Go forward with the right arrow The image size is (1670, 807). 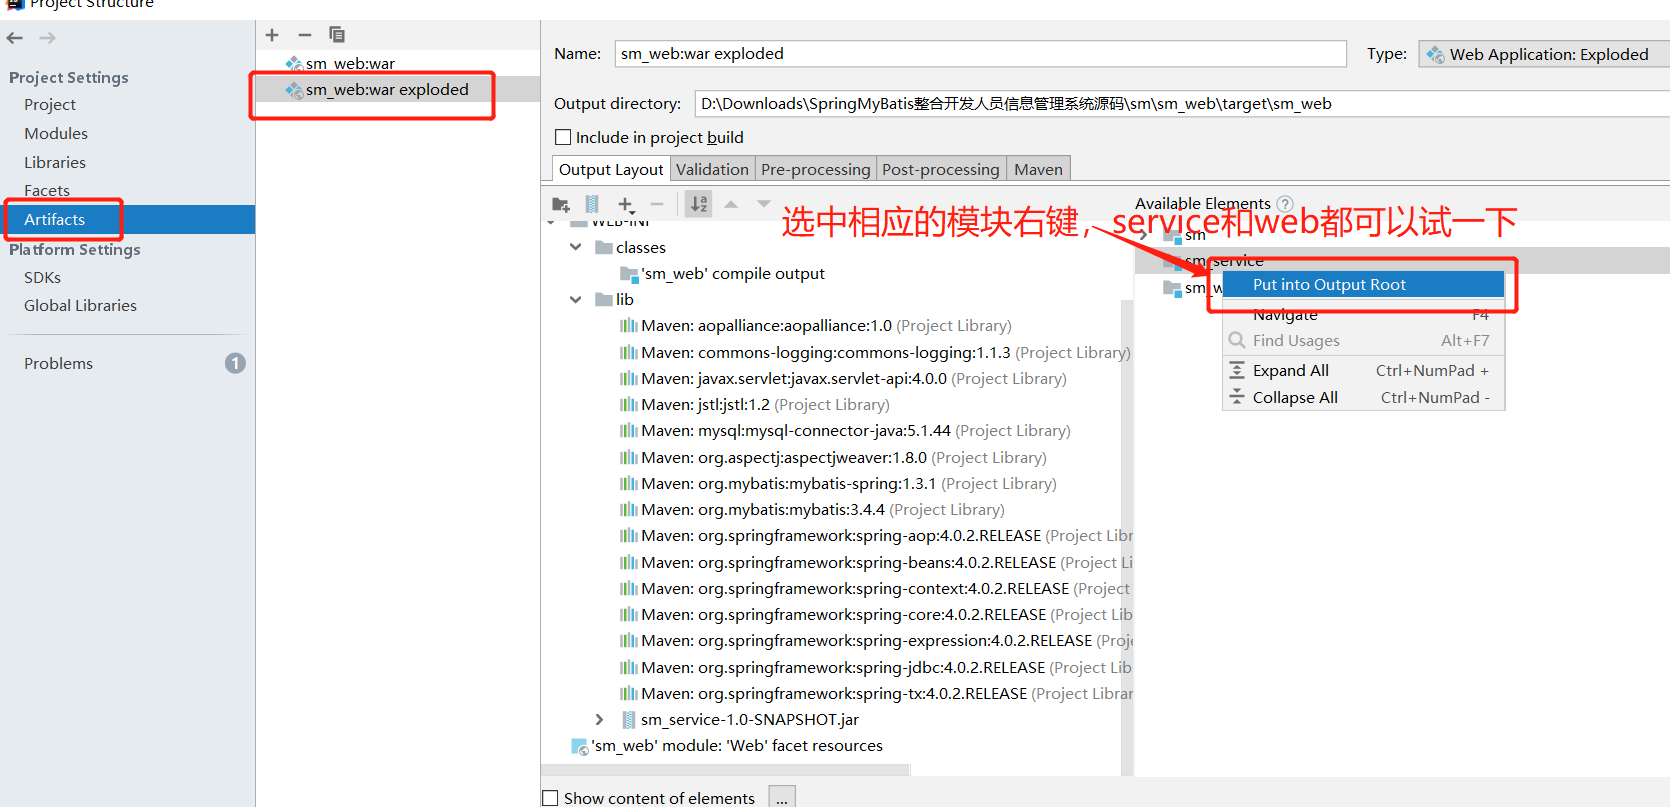tap(47, 38)
